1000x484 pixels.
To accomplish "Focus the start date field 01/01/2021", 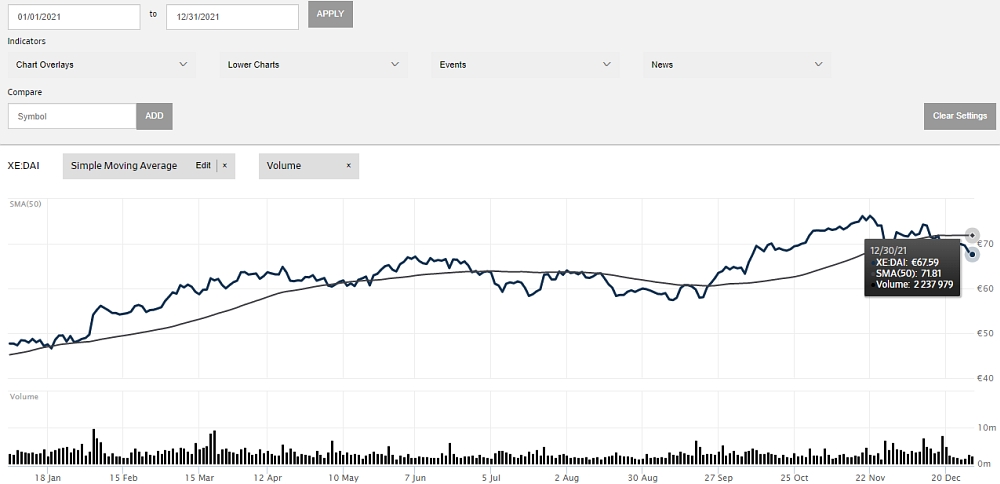I will tap(74, 17).
